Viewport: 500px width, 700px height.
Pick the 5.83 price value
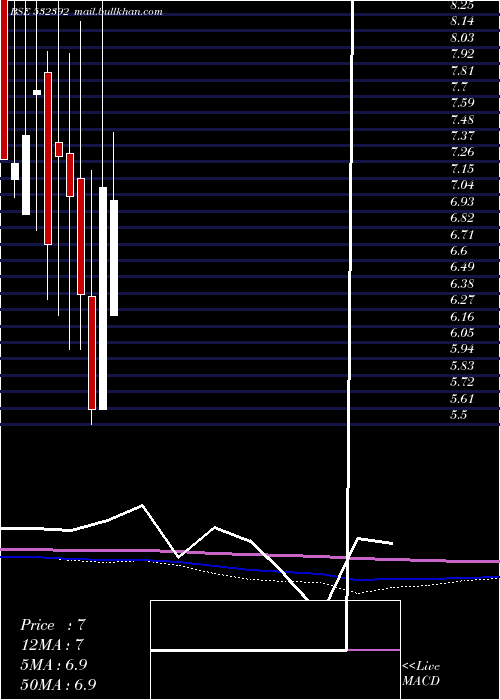[x=462, y=366]
